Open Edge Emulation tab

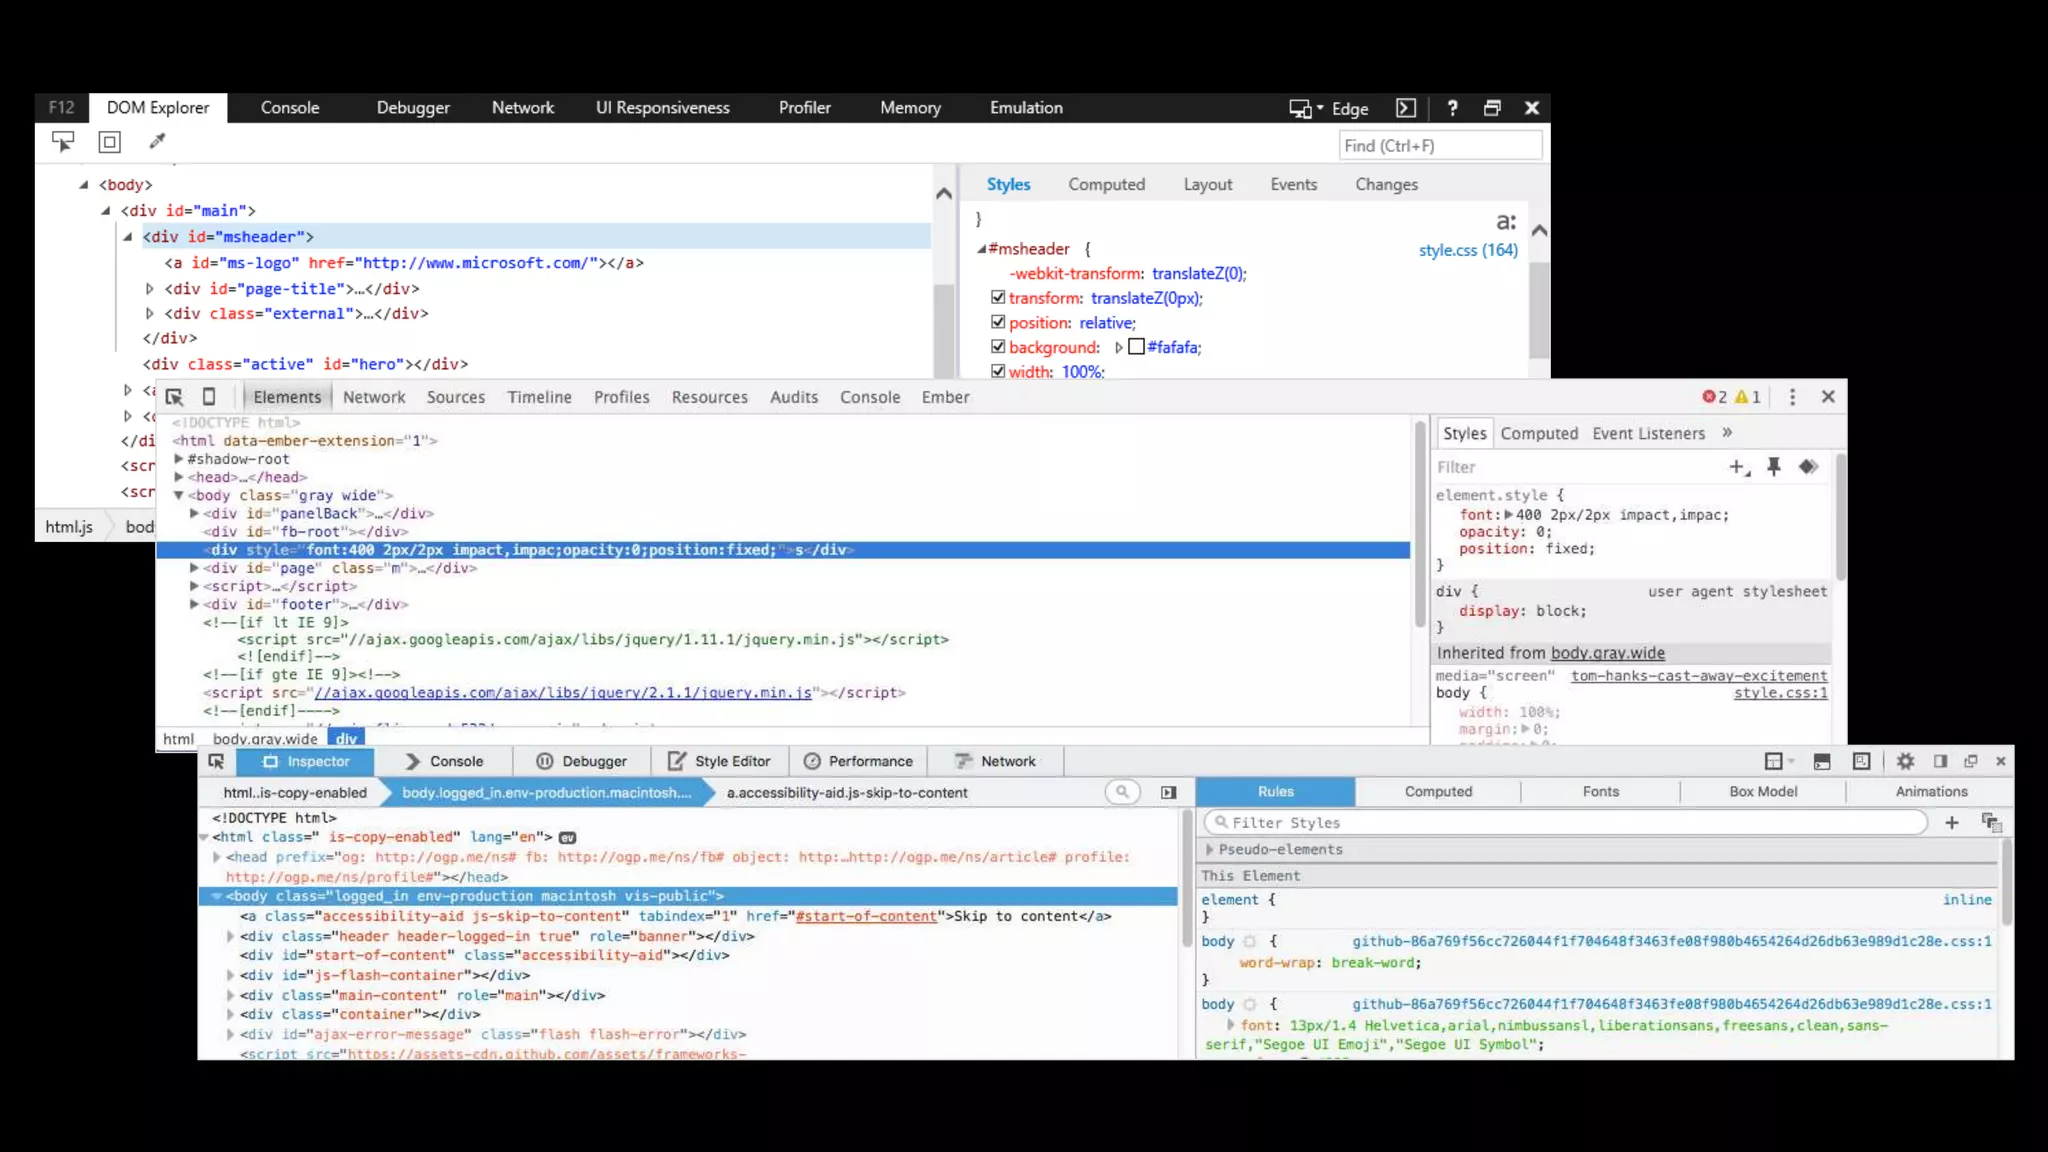click(1026, 108)
